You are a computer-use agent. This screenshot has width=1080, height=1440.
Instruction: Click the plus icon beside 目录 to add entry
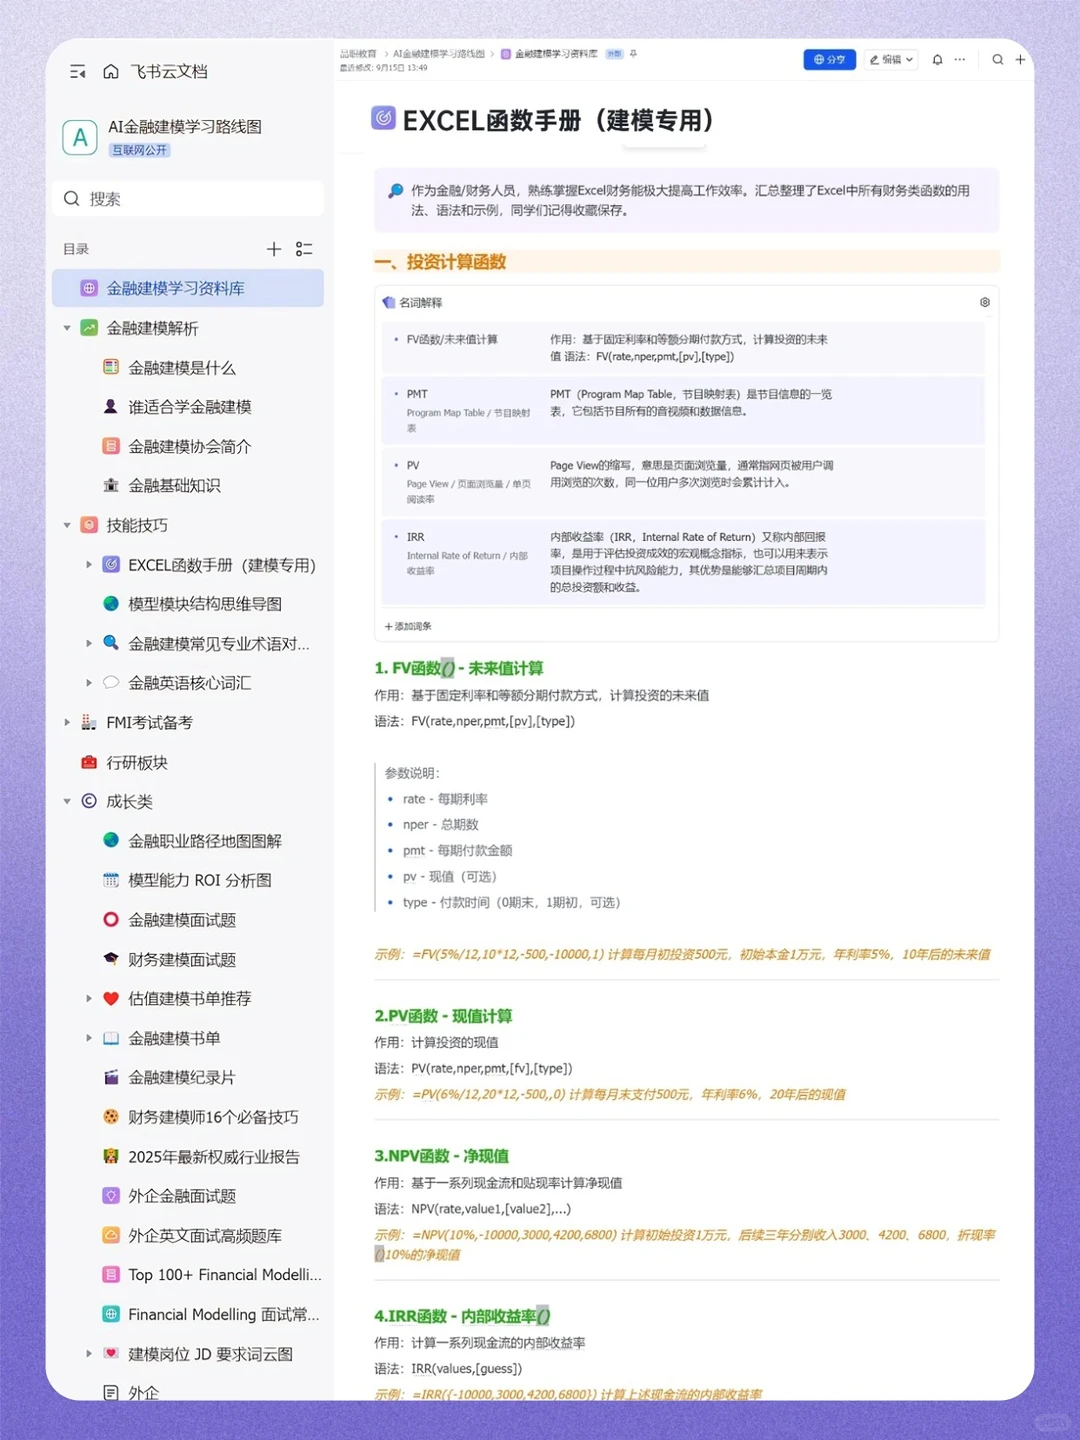tap(274, 249)
